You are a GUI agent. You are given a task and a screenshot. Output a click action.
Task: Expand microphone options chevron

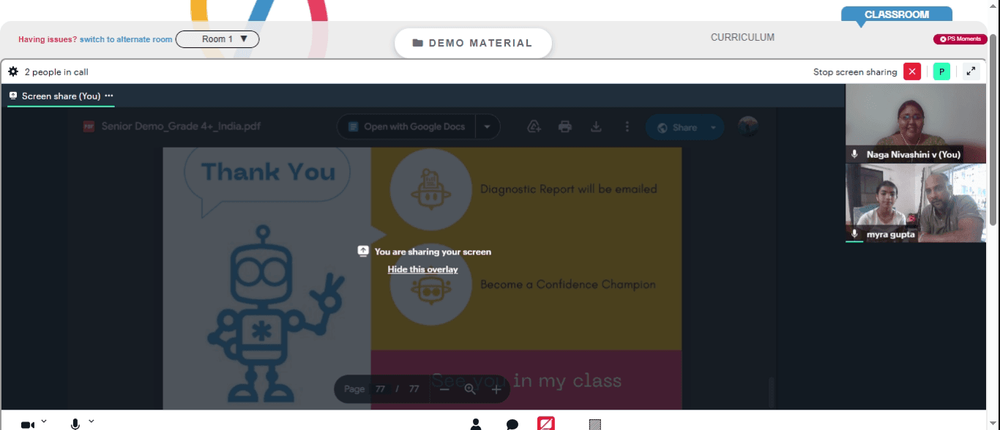click(x=91, y=421)
